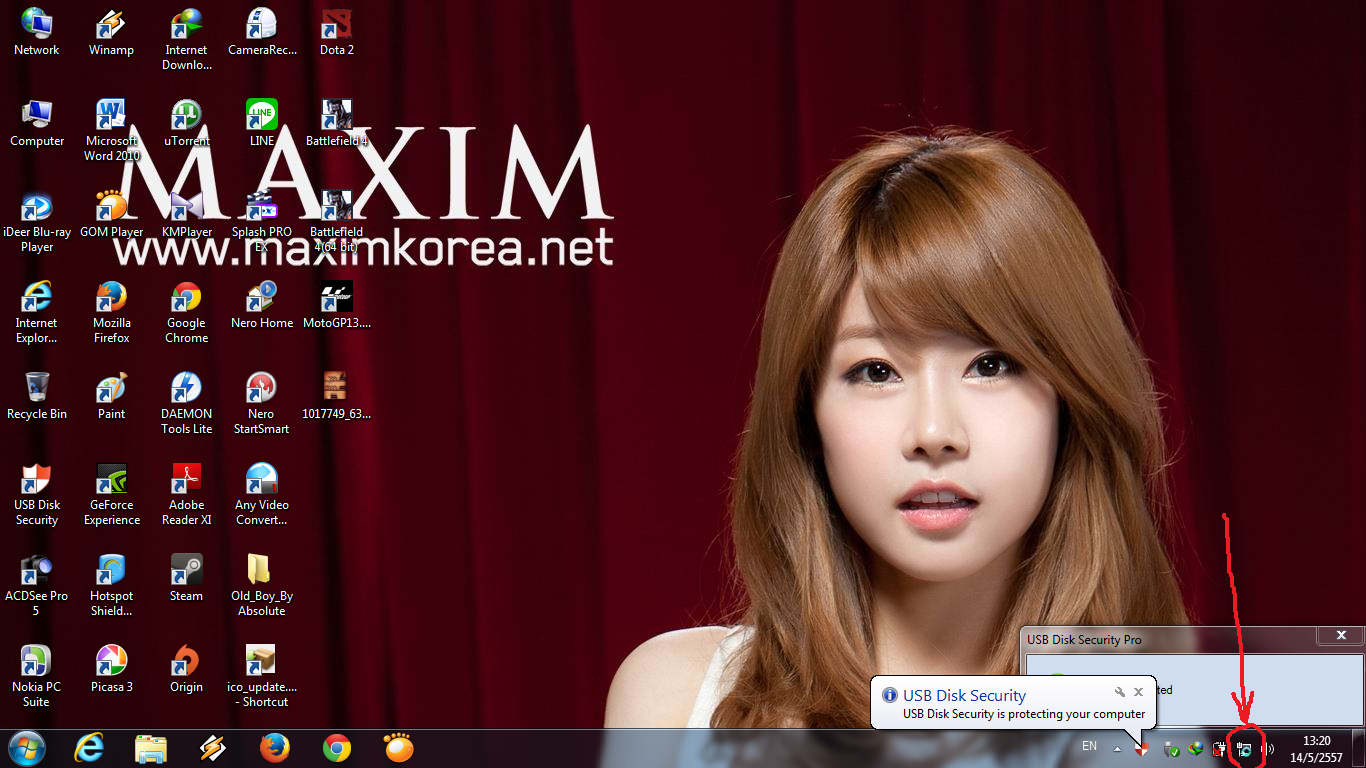Viewport: 1366px width, 768px height.
Task: Open the Windows Start menu
Action: (x=28, y=748)
